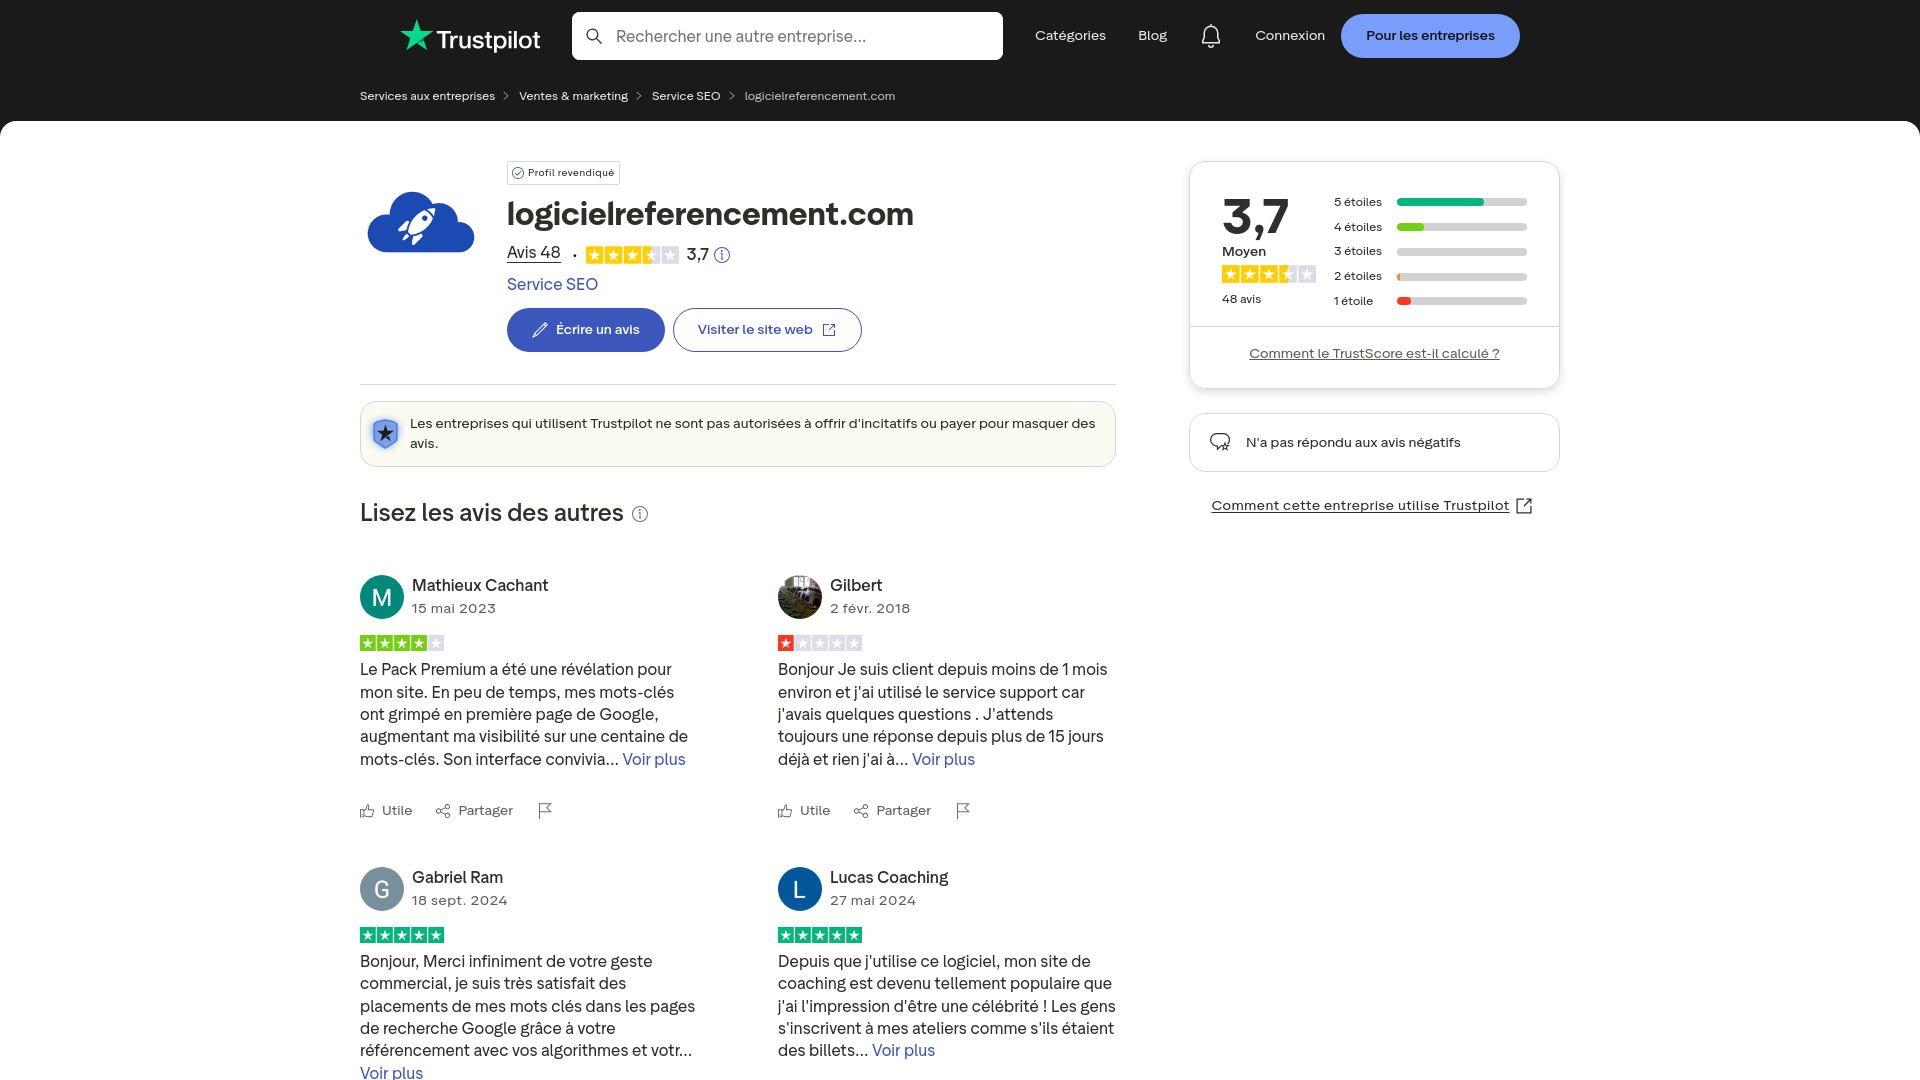Navigate to the Blog section
The height and width of the screenshot is (1080, 1920).
1152,35
